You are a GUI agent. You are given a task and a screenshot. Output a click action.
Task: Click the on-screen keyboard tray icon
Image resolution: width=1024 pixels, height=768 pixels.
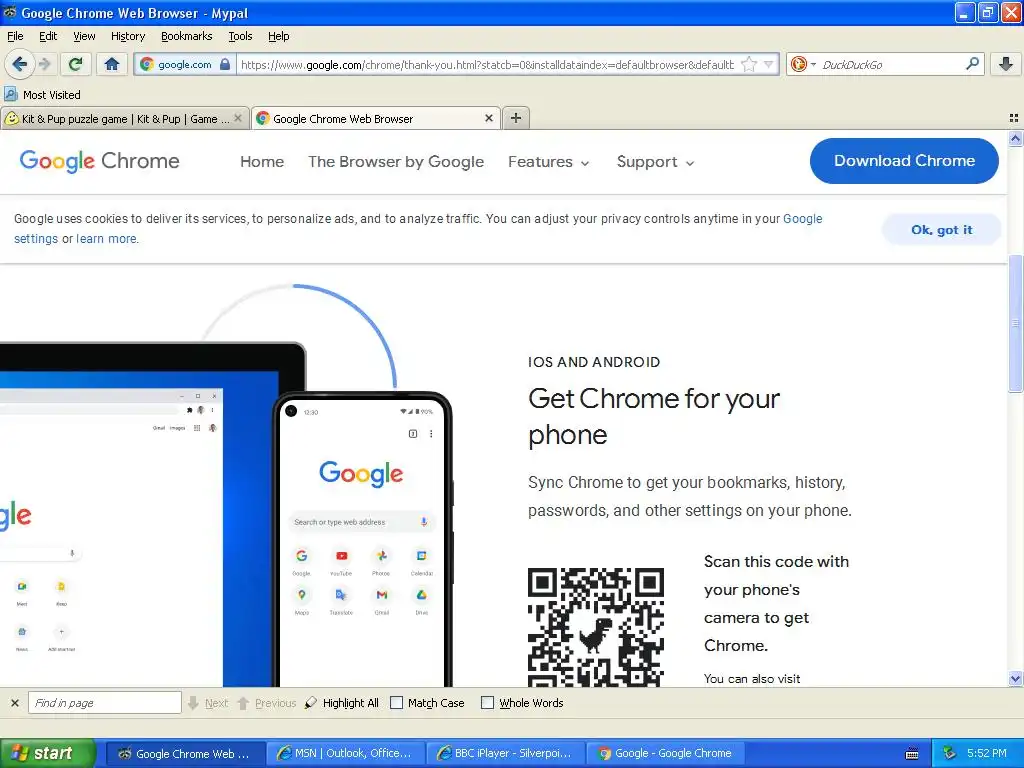(x=912, y=754)
